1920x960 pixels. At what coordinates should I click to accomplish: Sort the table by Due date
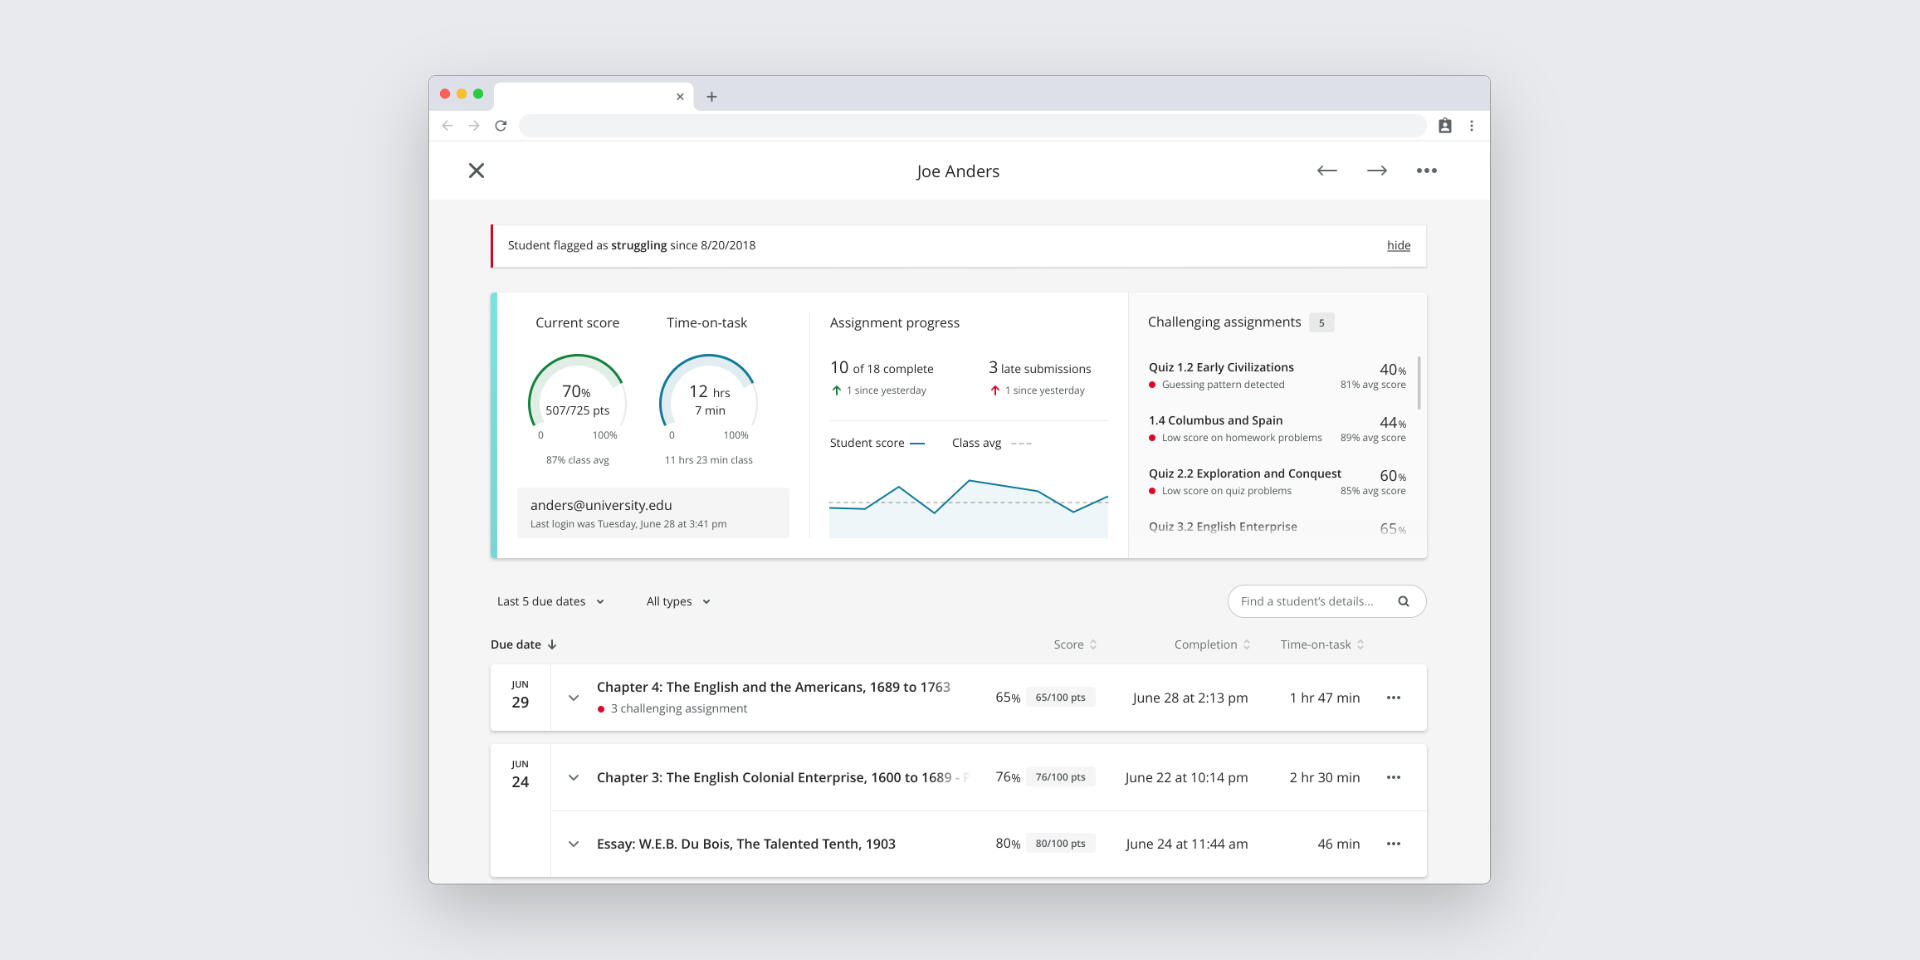point(523,645)
